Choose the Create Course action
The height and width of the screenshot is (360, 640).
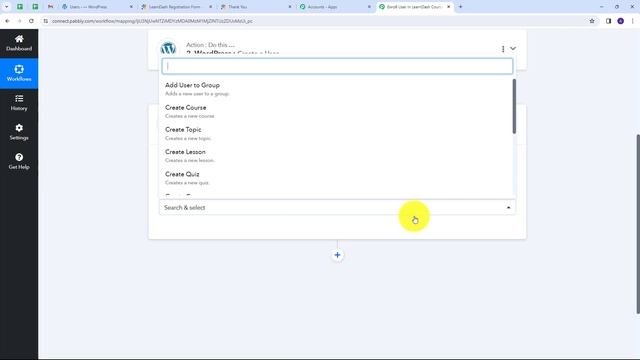pos(337,111)
